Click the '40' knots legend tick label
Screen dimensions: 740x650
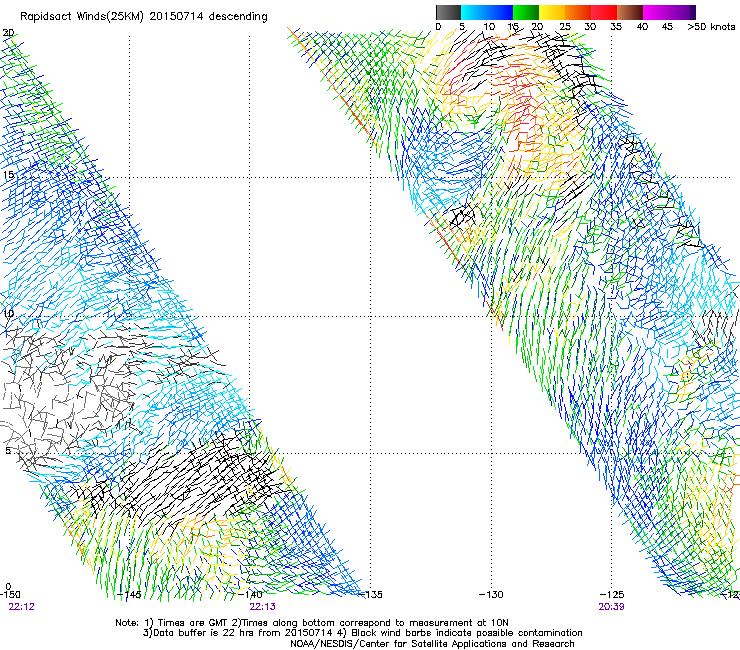click(x=642, y=27)
